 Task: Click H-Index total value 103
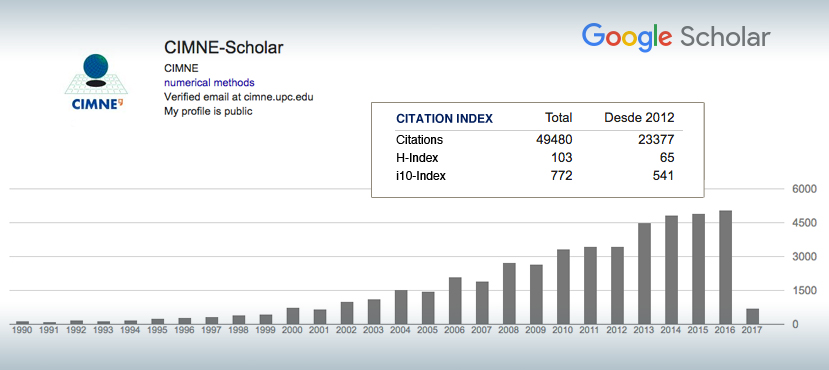coord(561,158)
